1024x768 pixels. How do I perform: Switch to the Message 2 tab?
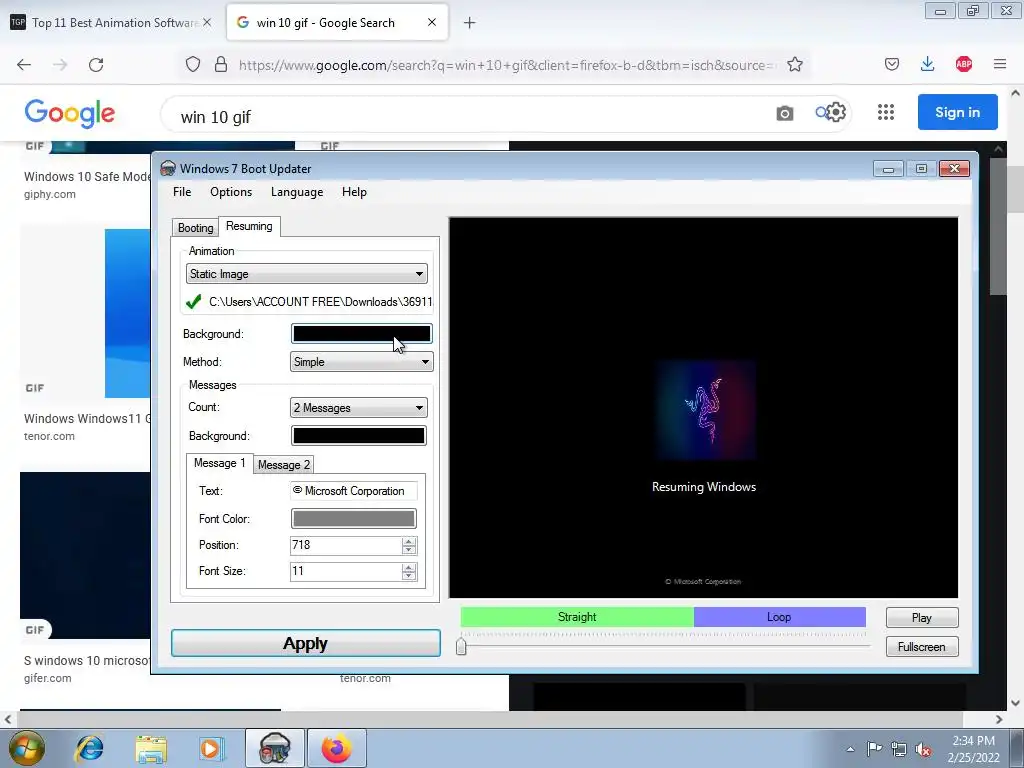[x=283, y=464]
